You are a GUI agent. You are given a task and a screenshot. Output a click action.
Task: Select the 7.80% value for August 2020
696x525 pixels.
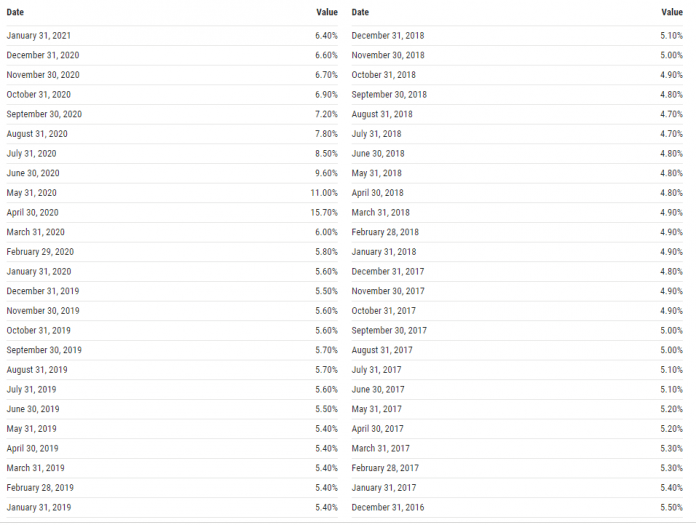(327, 134)
